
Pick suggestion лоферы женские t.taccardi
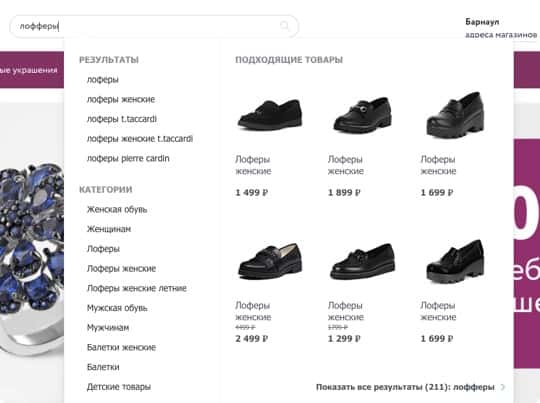click(x=140, y=139)
